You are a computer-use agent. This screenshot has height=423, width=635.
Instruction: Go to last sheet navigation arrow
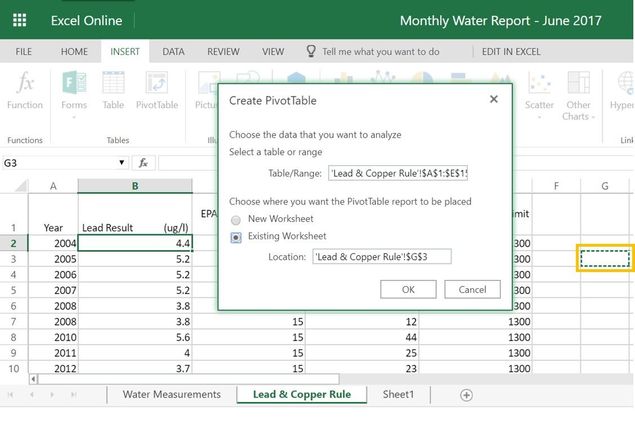[73, 394]
